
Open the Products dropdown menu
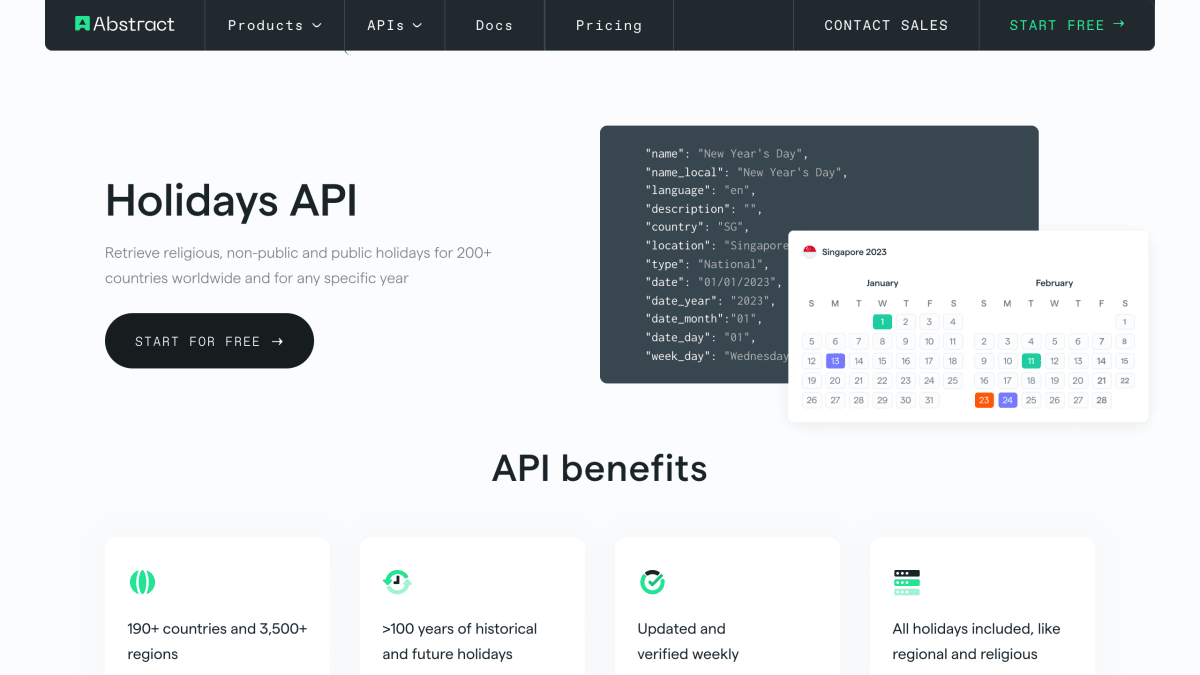coord(274,25)
